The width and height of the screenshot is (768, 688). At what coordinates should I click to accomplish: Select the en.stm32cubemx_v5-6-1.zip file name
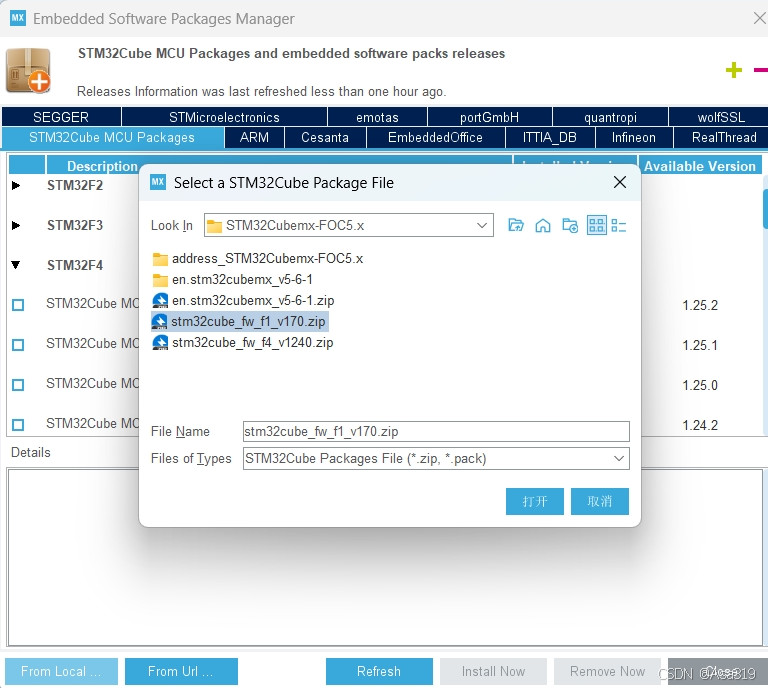[253, 300]
